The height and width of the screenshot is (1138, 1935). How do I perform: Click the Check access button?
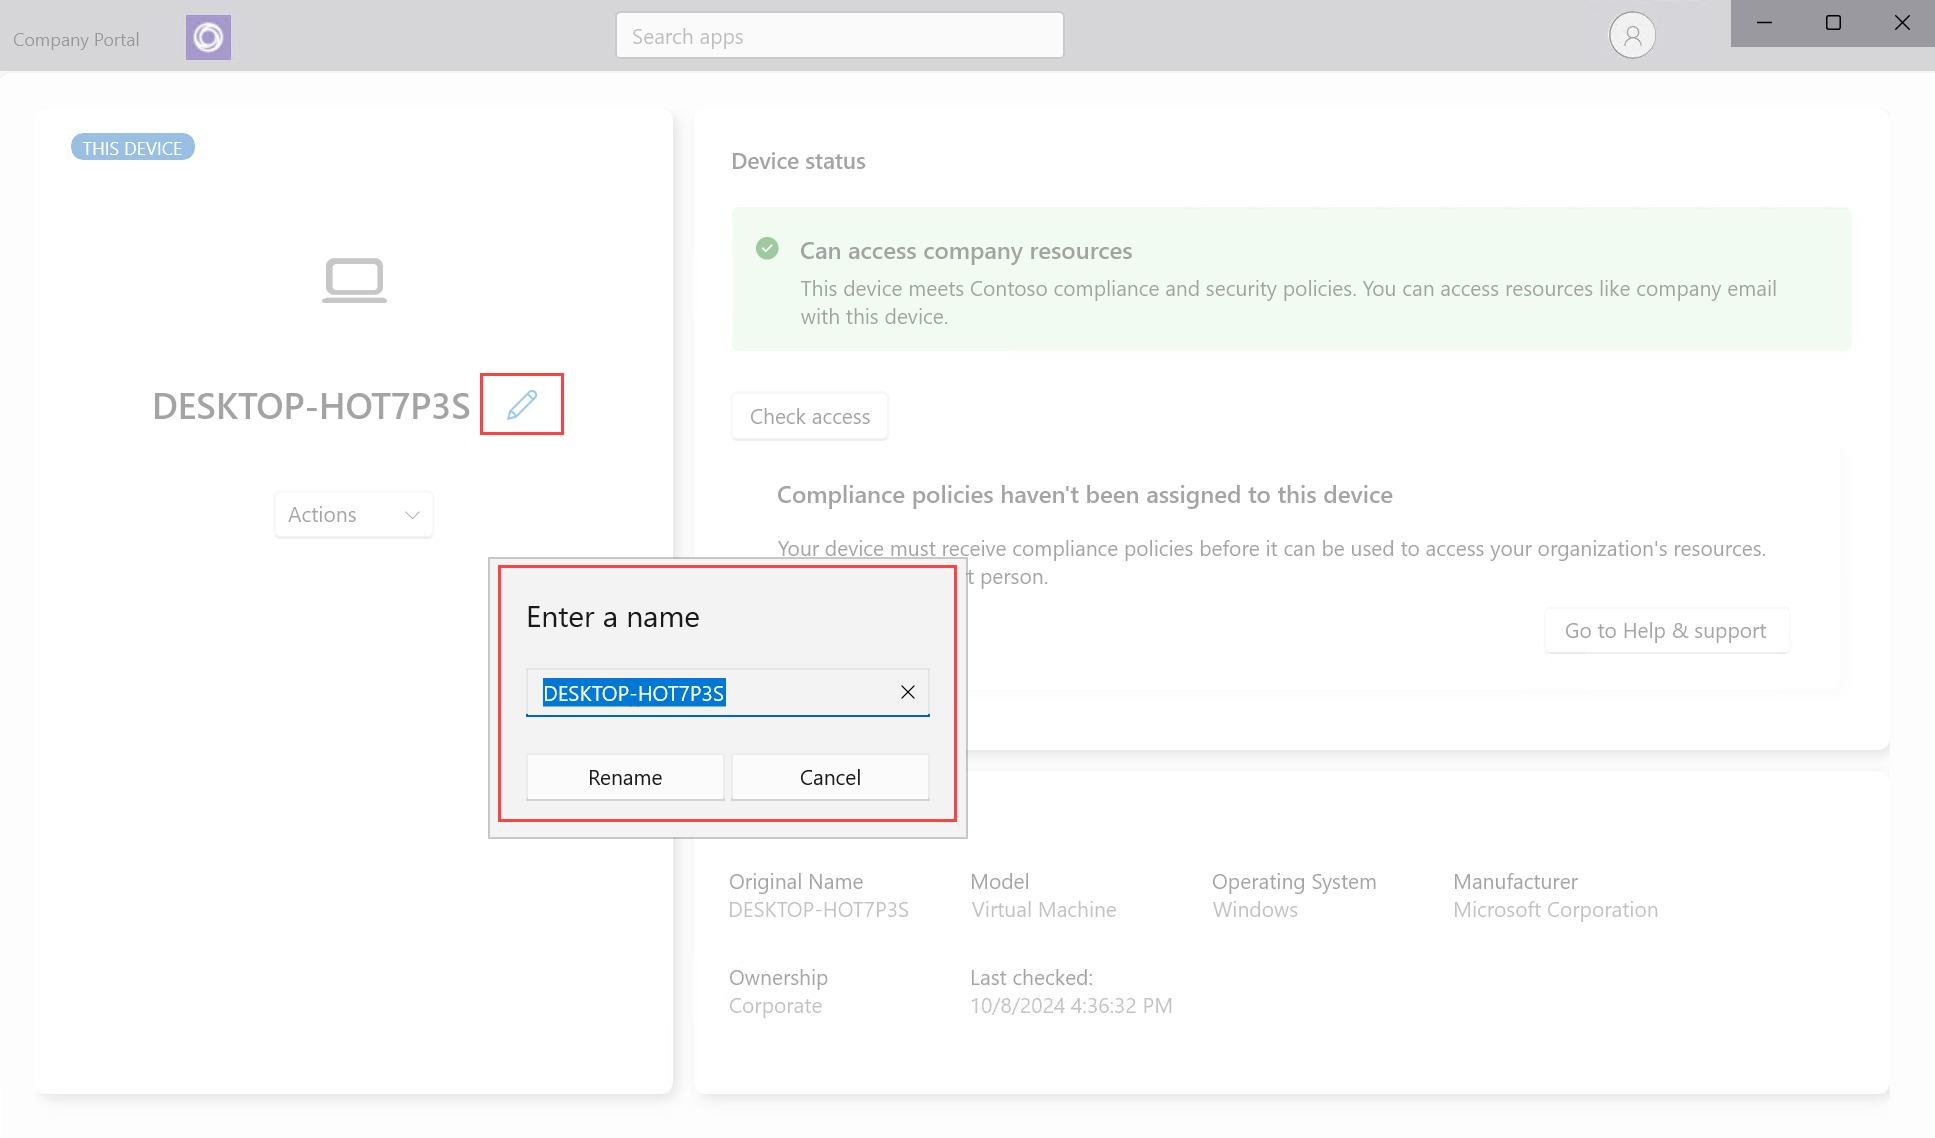pos(810,416)
